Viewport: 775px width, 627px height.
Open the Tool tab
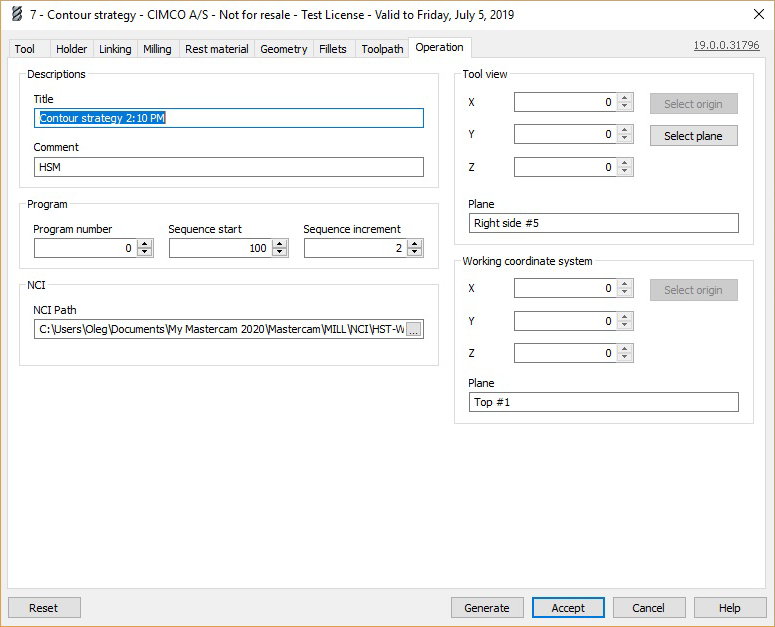point(25,49)
